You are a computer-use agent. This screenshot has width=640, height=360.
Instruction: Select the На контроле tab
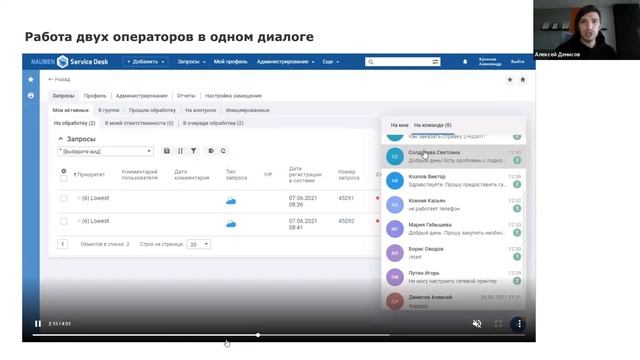[x=200, y=110]
